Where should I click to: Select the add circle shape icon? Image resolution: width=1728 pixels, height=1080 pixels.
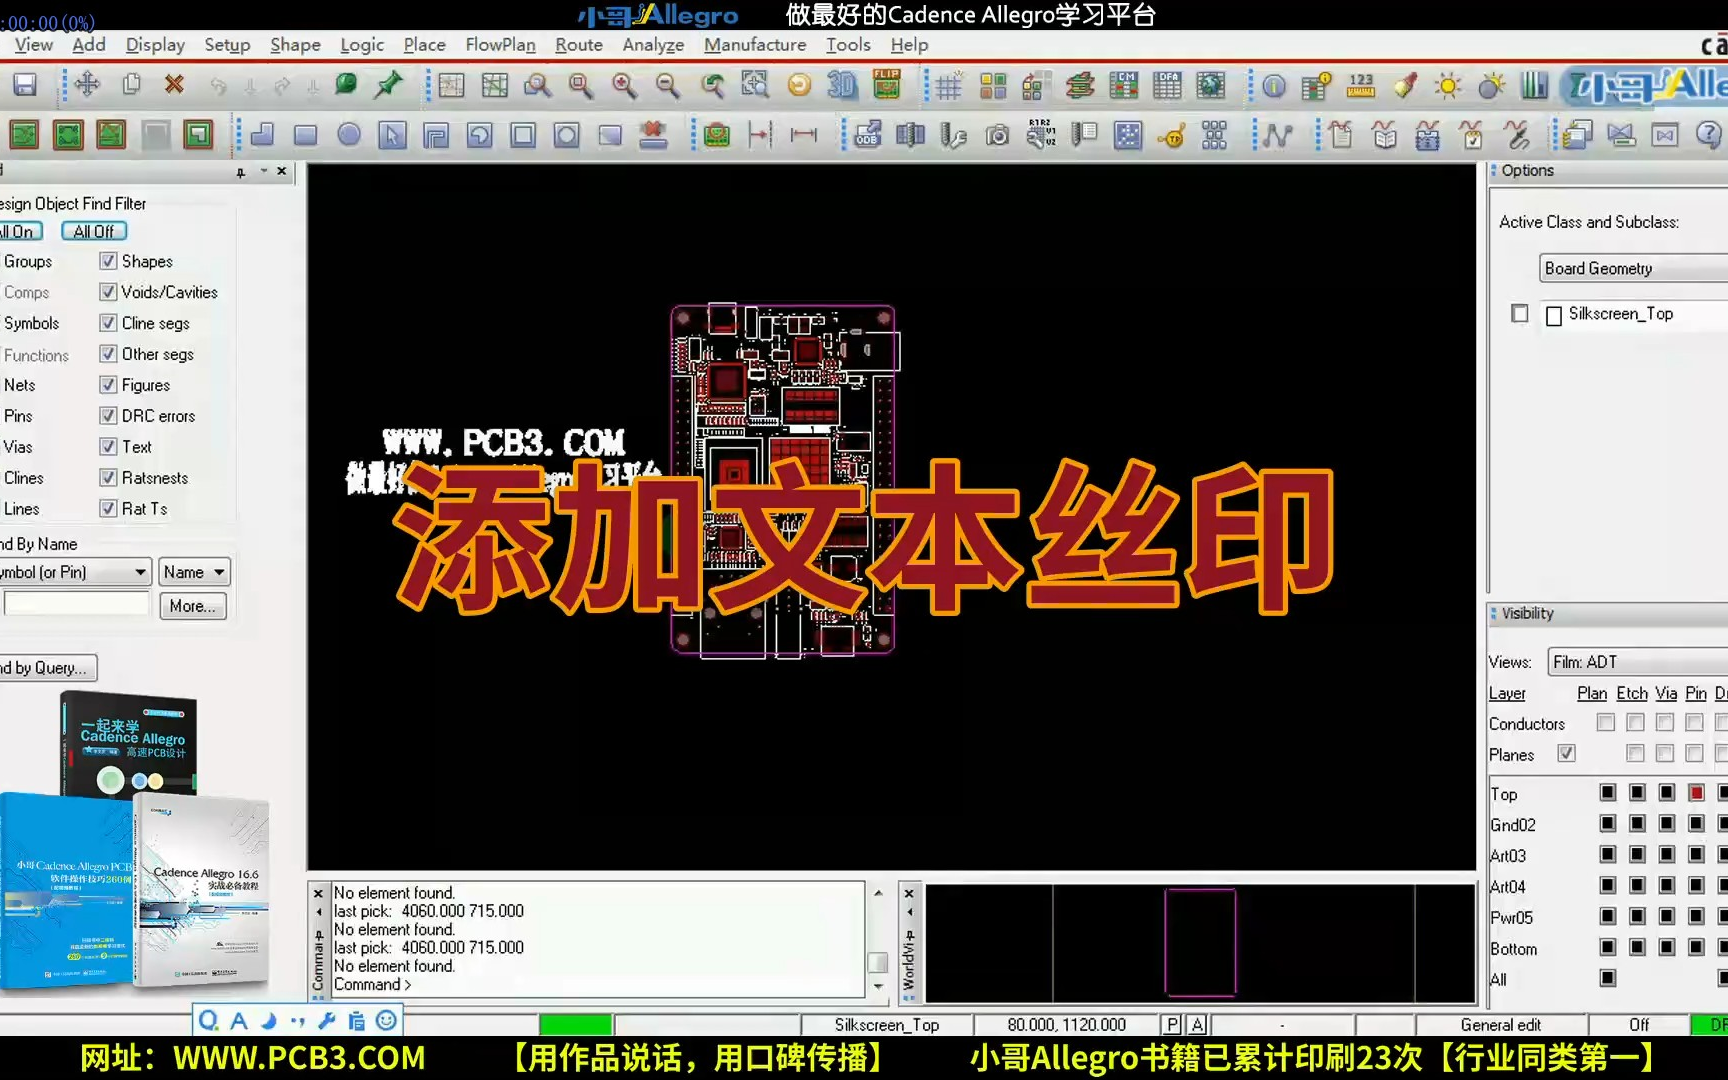click(349, 135)
